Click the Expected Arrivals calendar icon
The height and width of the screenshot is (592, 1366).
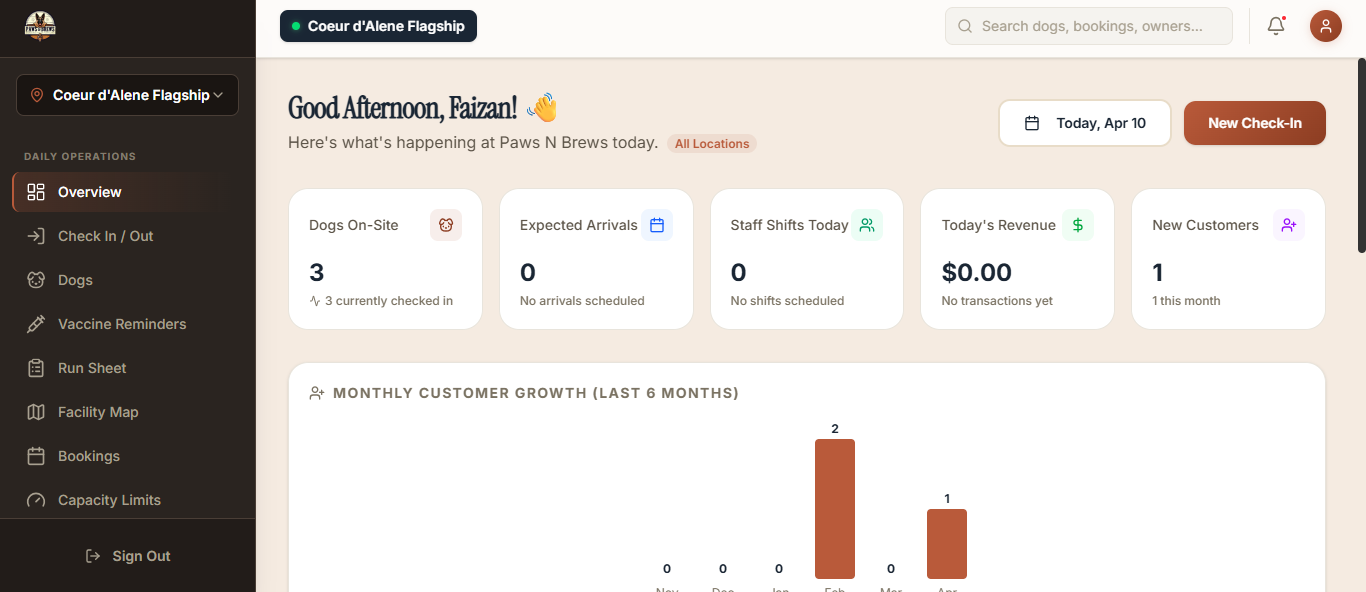(x=657, y=225)
